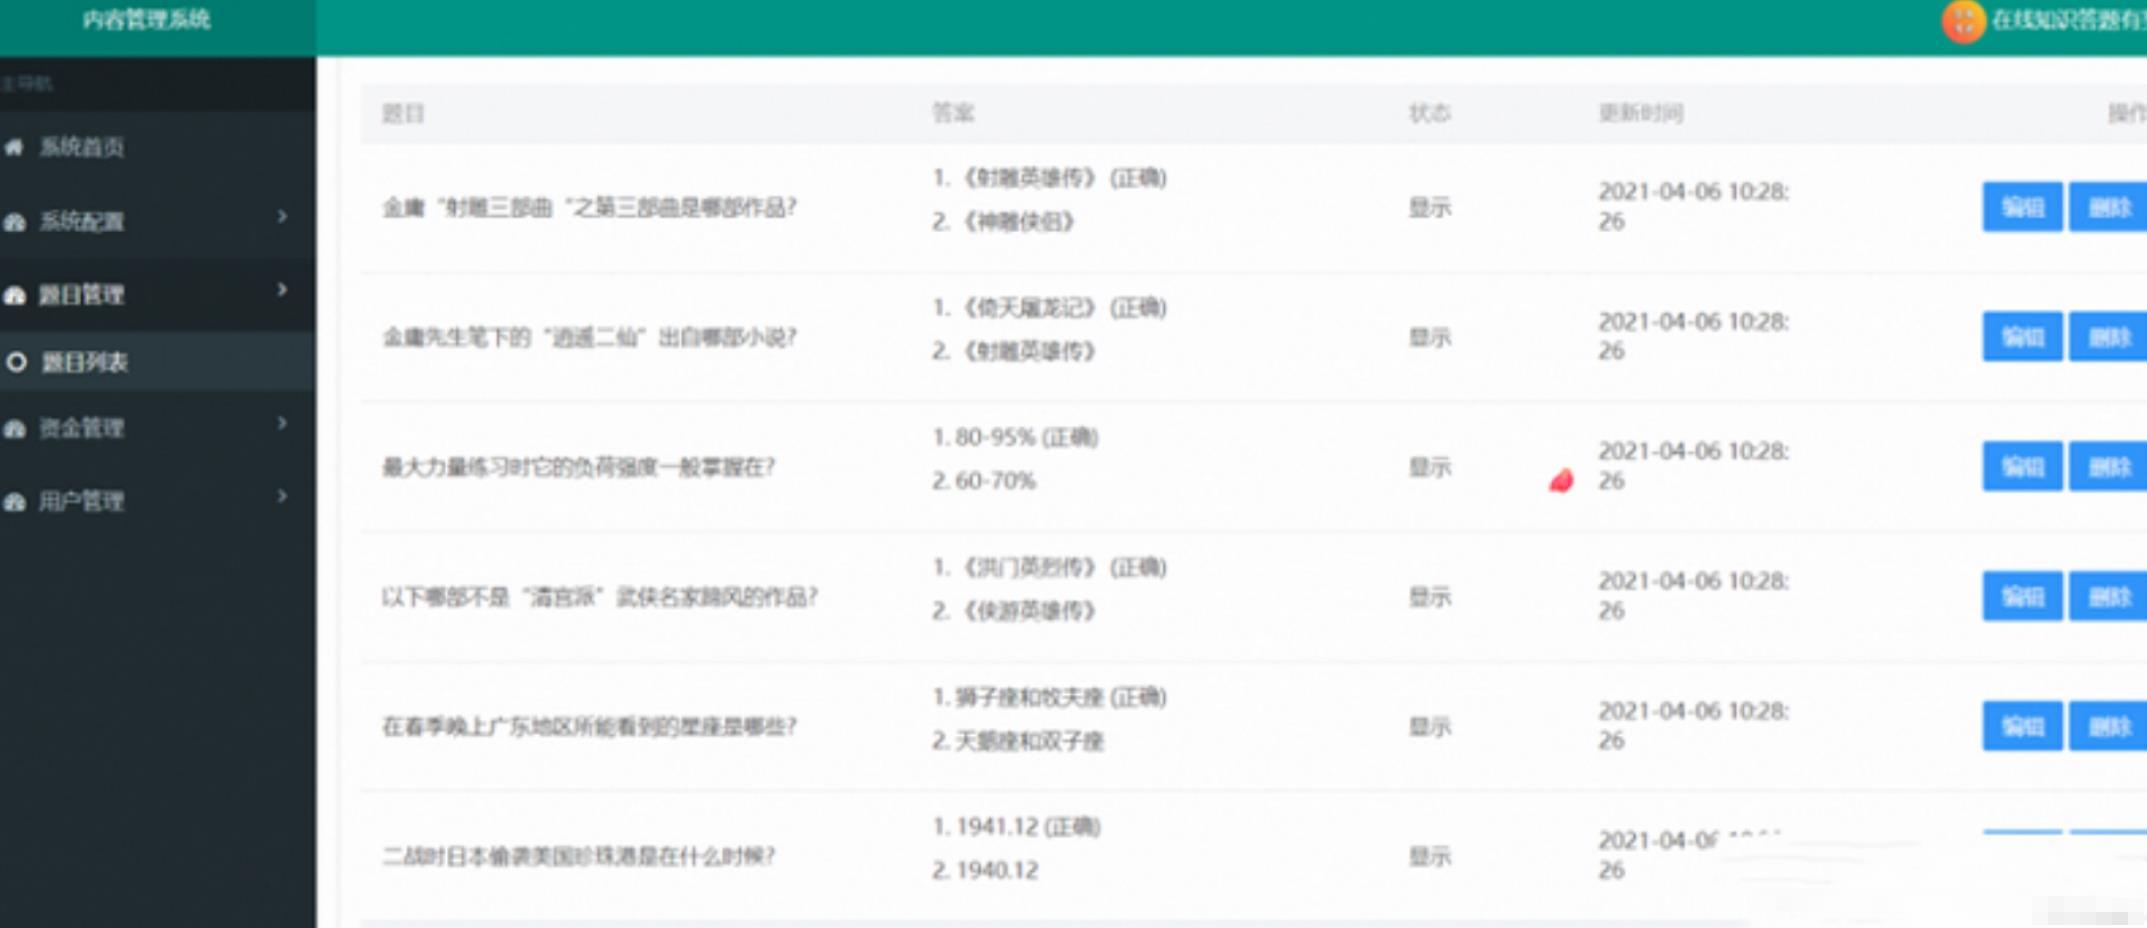The width and height of the screenshot is (2147, 928).
Task: Click answer 2.《侠游英雄传》
Action: click(x=1014, y=611)
